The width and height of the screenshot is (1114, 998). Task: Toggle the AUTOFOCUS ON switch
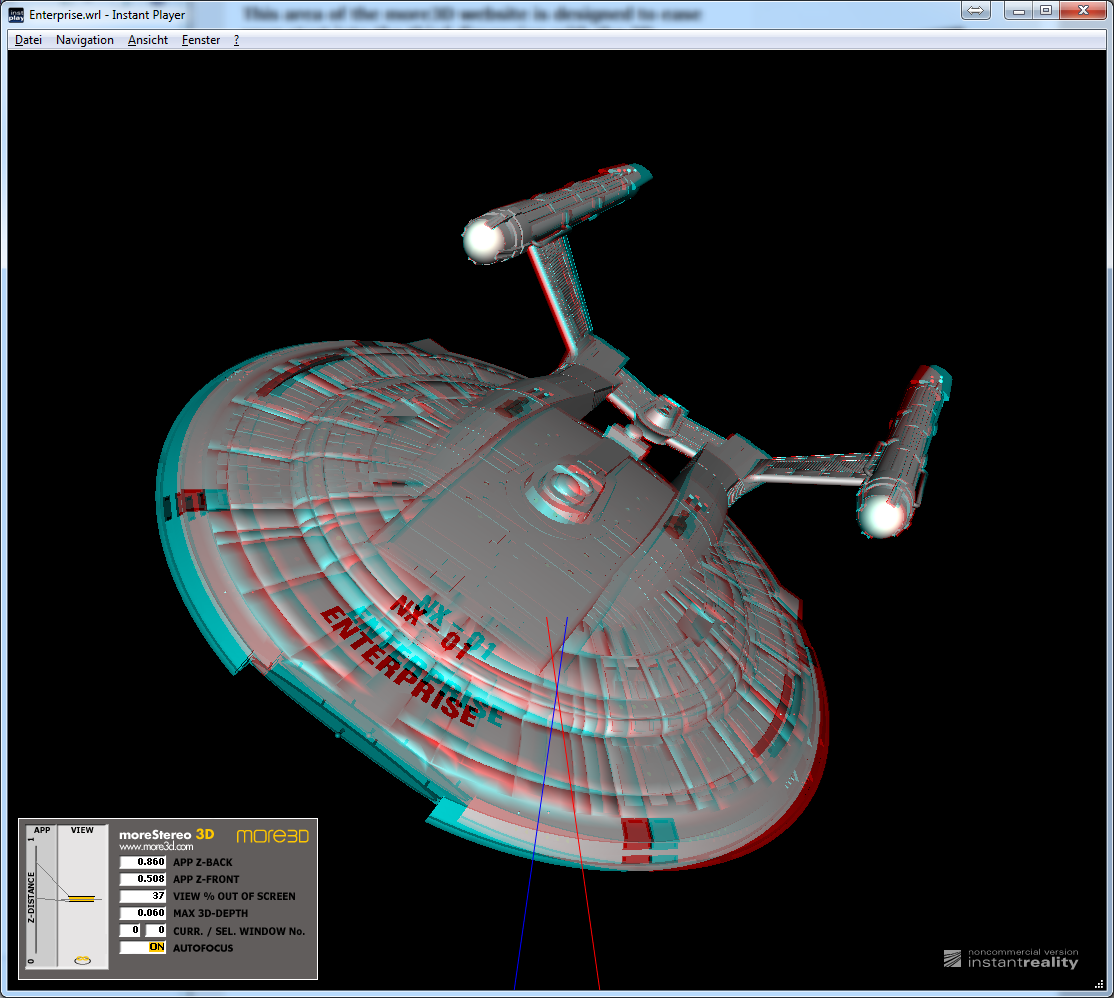pyautogui.click(x=143, y=948)
